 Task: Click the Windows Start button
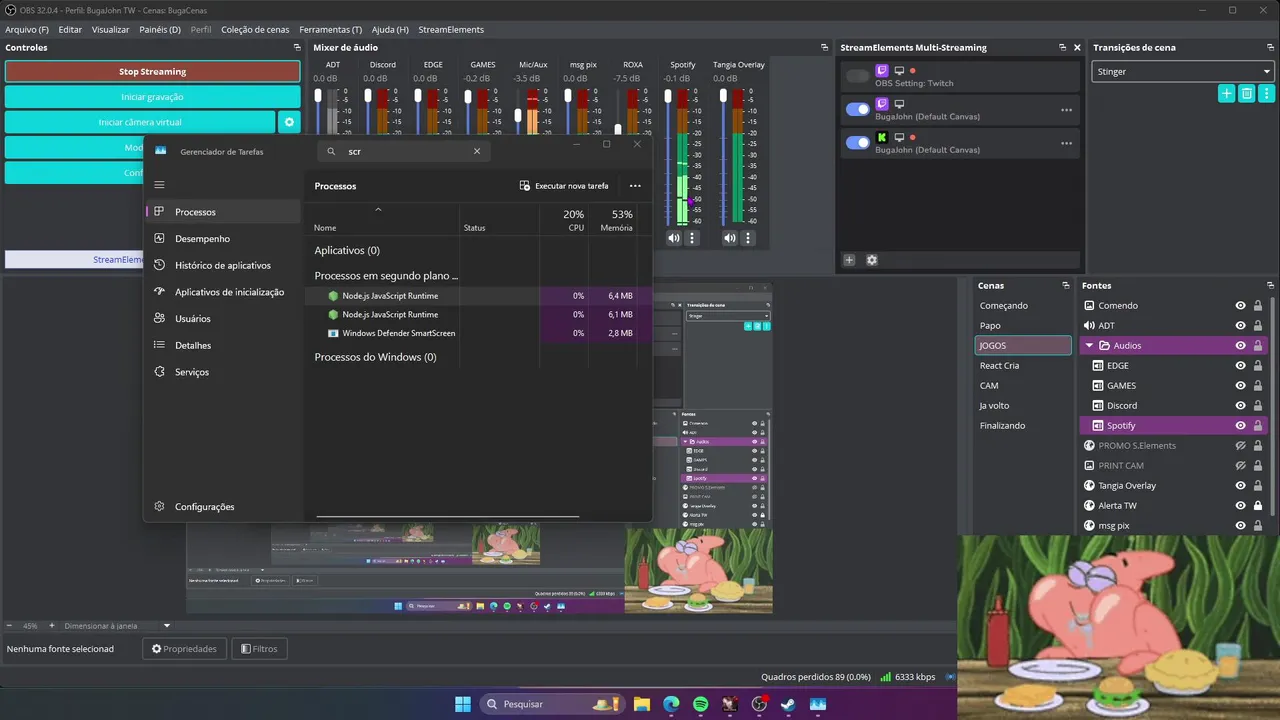coord(463,704)
